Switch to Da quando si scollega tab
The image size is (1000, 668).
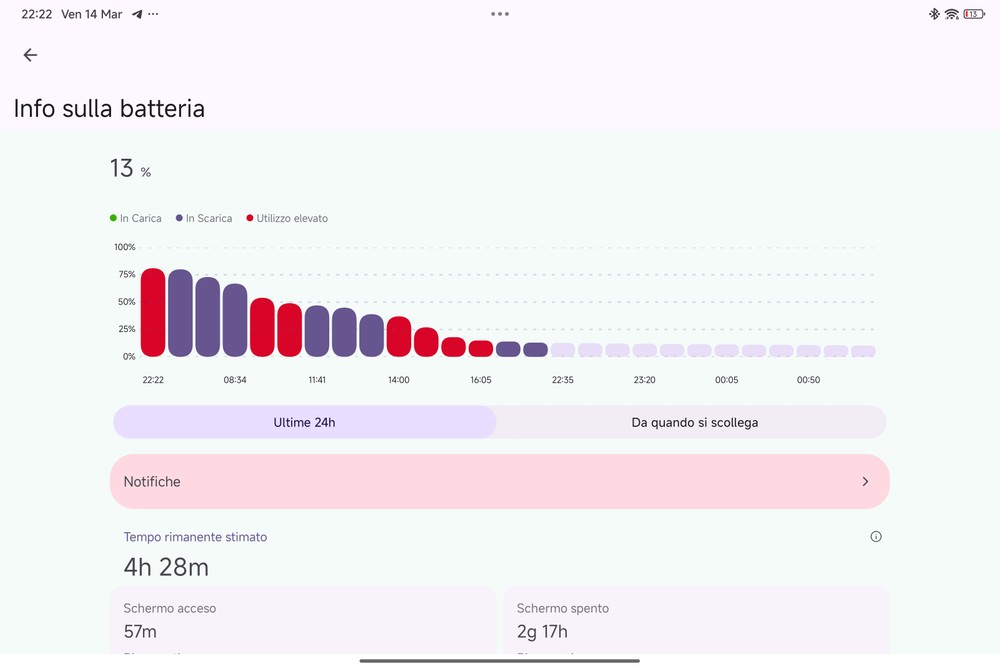tap(694, 422)
